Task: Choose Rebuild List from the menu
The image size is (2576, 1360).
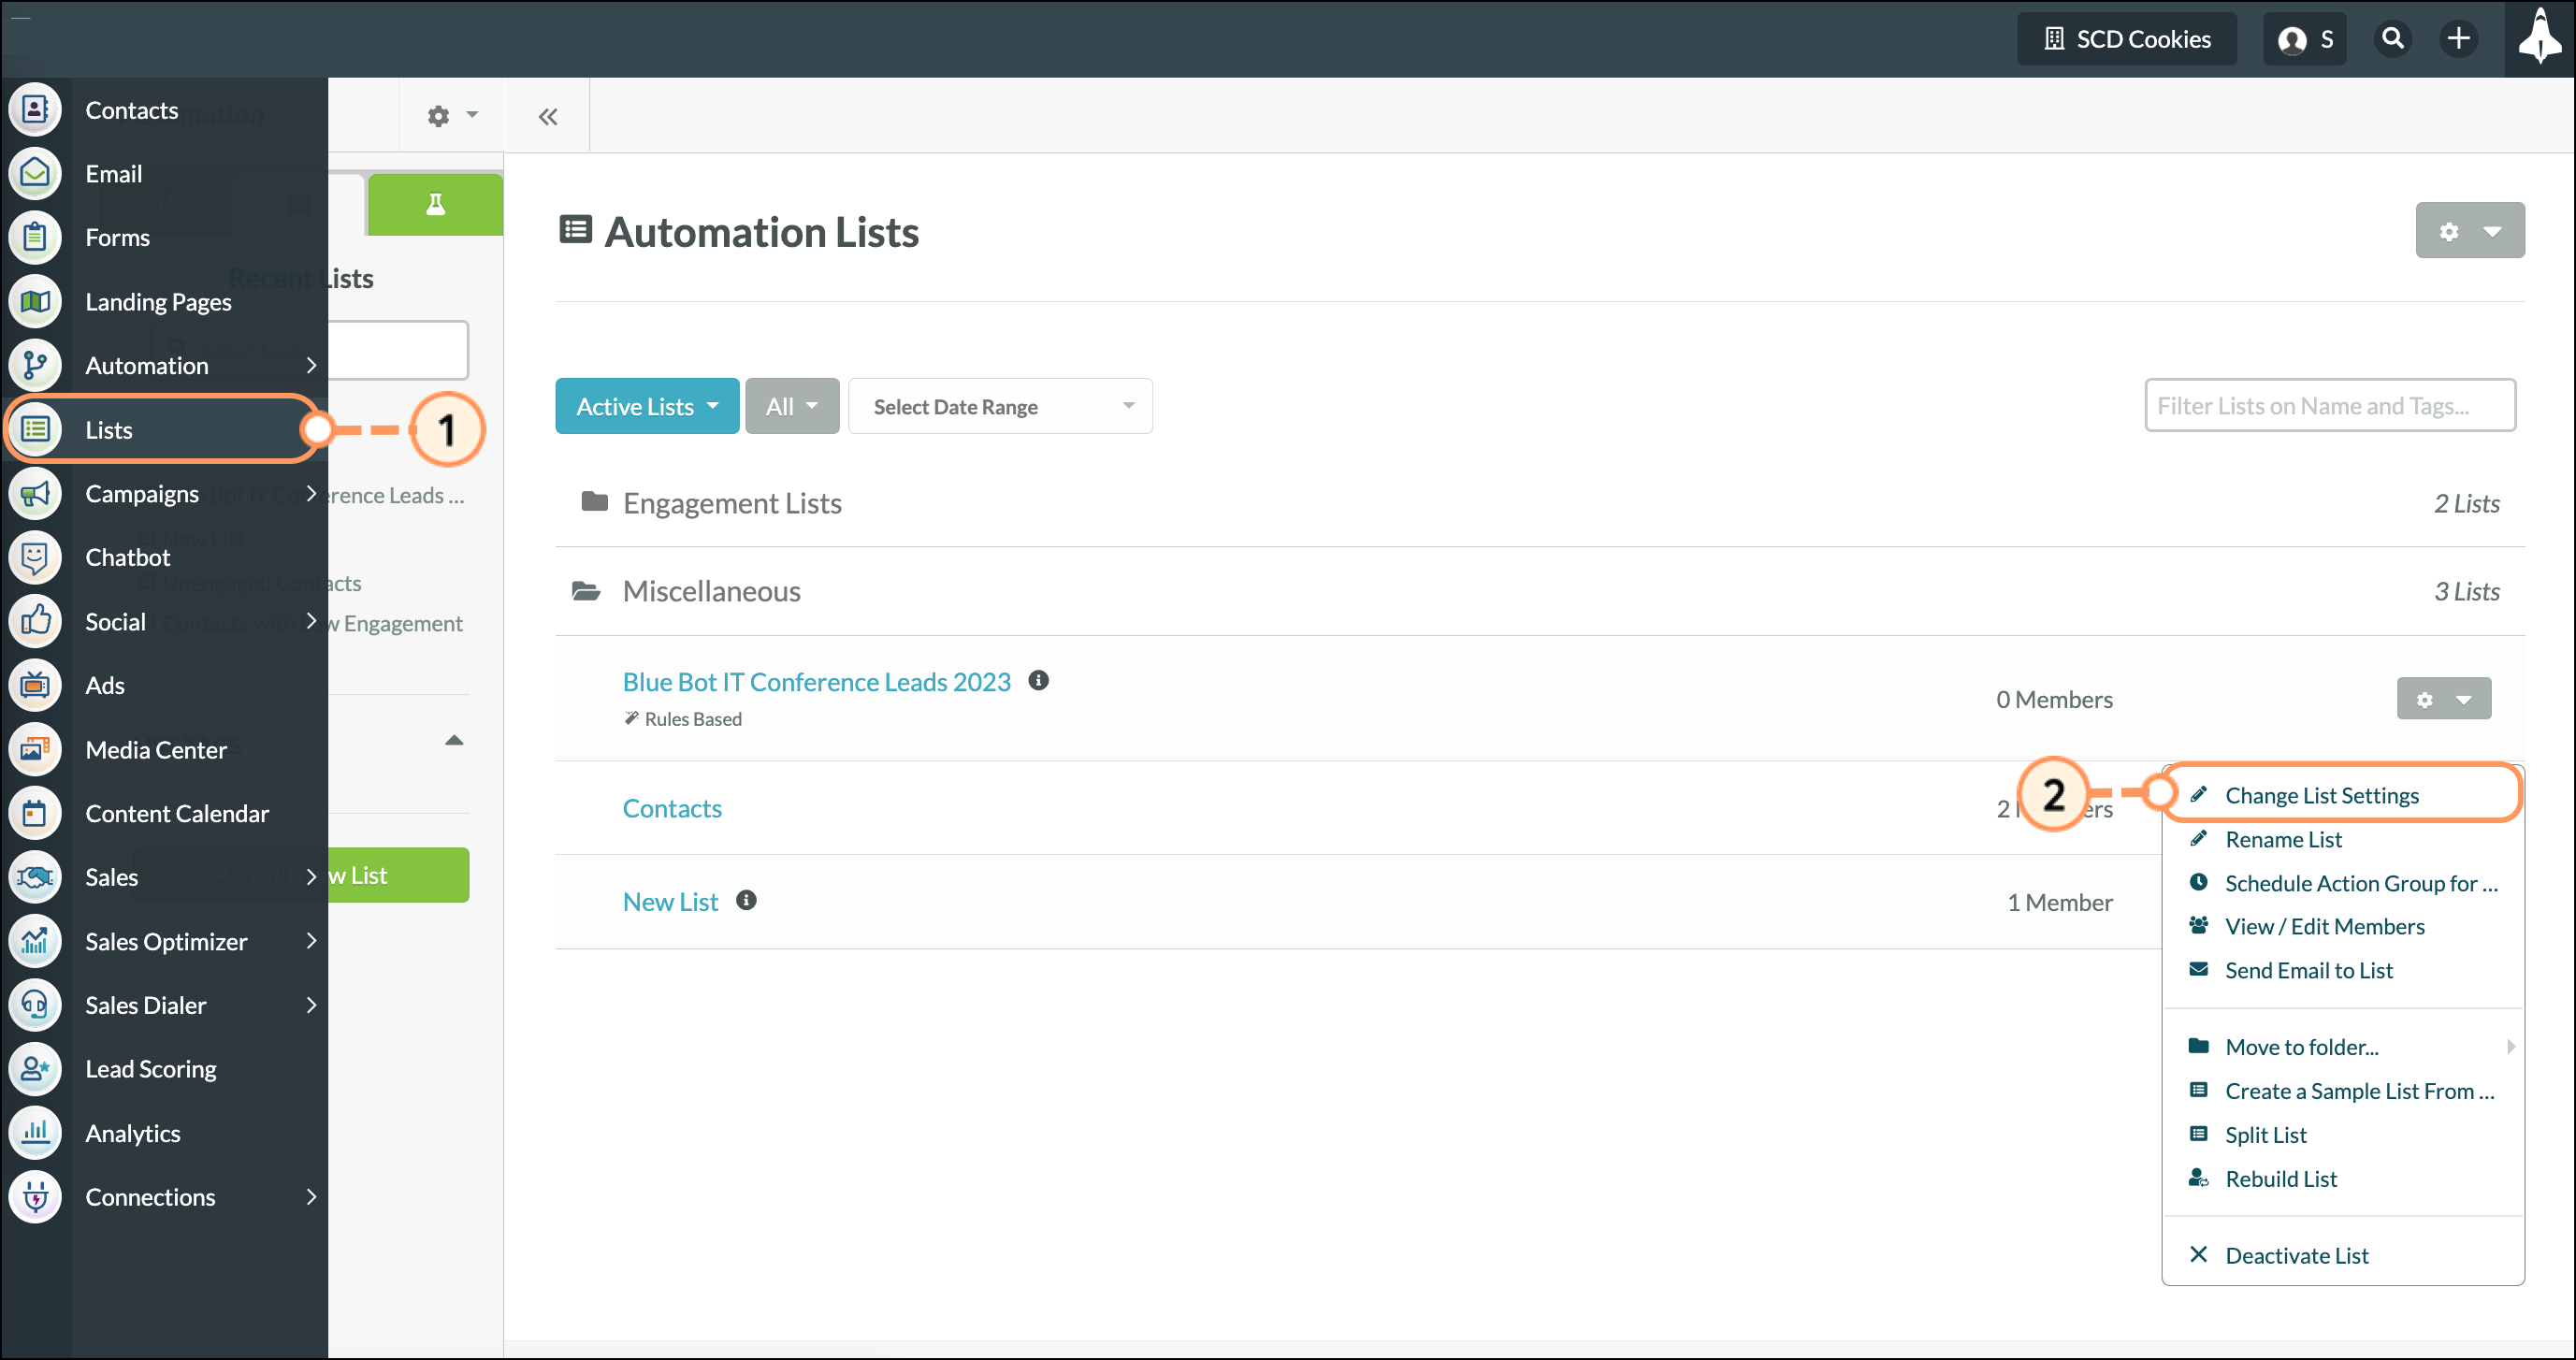Action: pyautogui.click(x=2281, y=1179)
